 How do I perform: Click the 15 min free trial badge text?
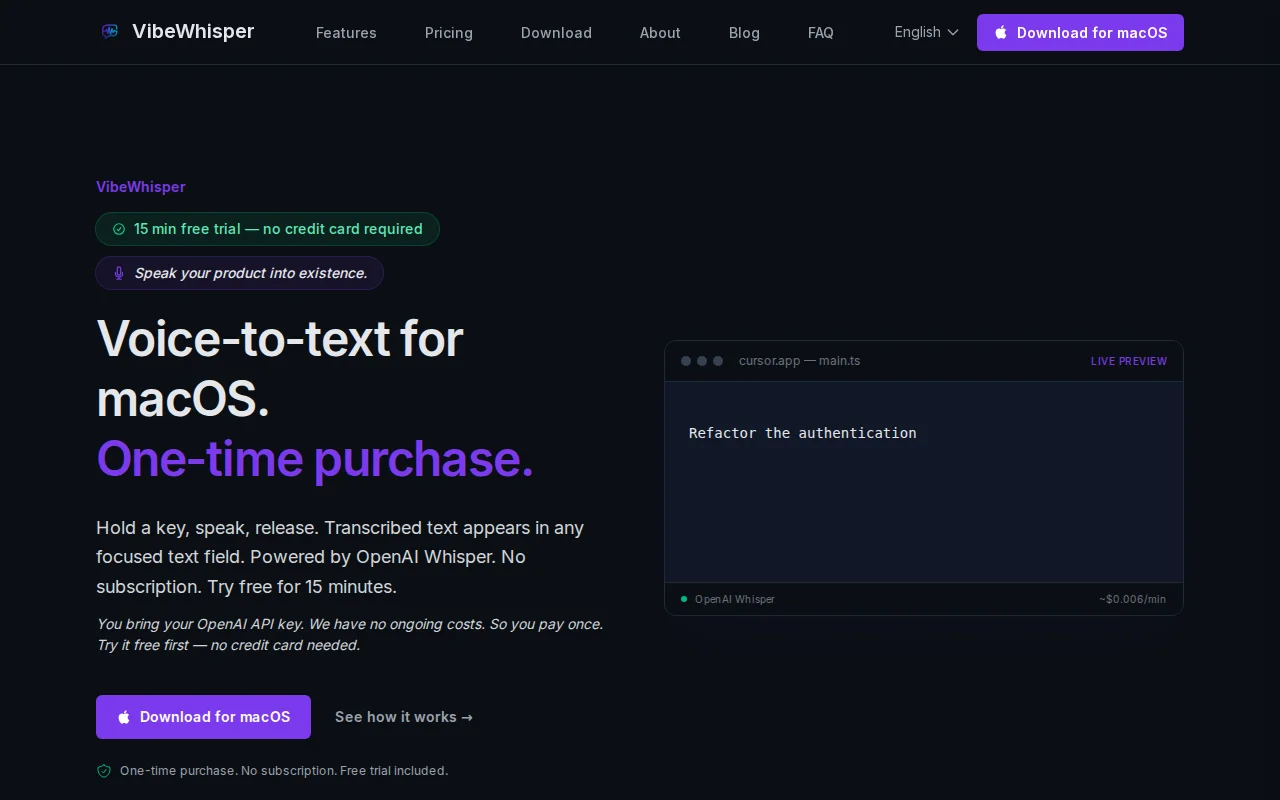(278, 229)
